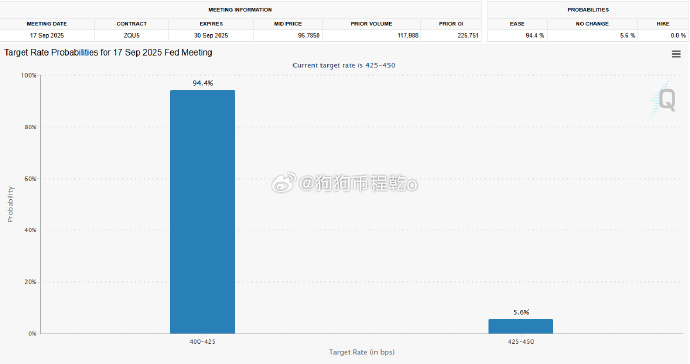
Task: Click the MEETING INFORMATION table heading
Action: [240, 10]
